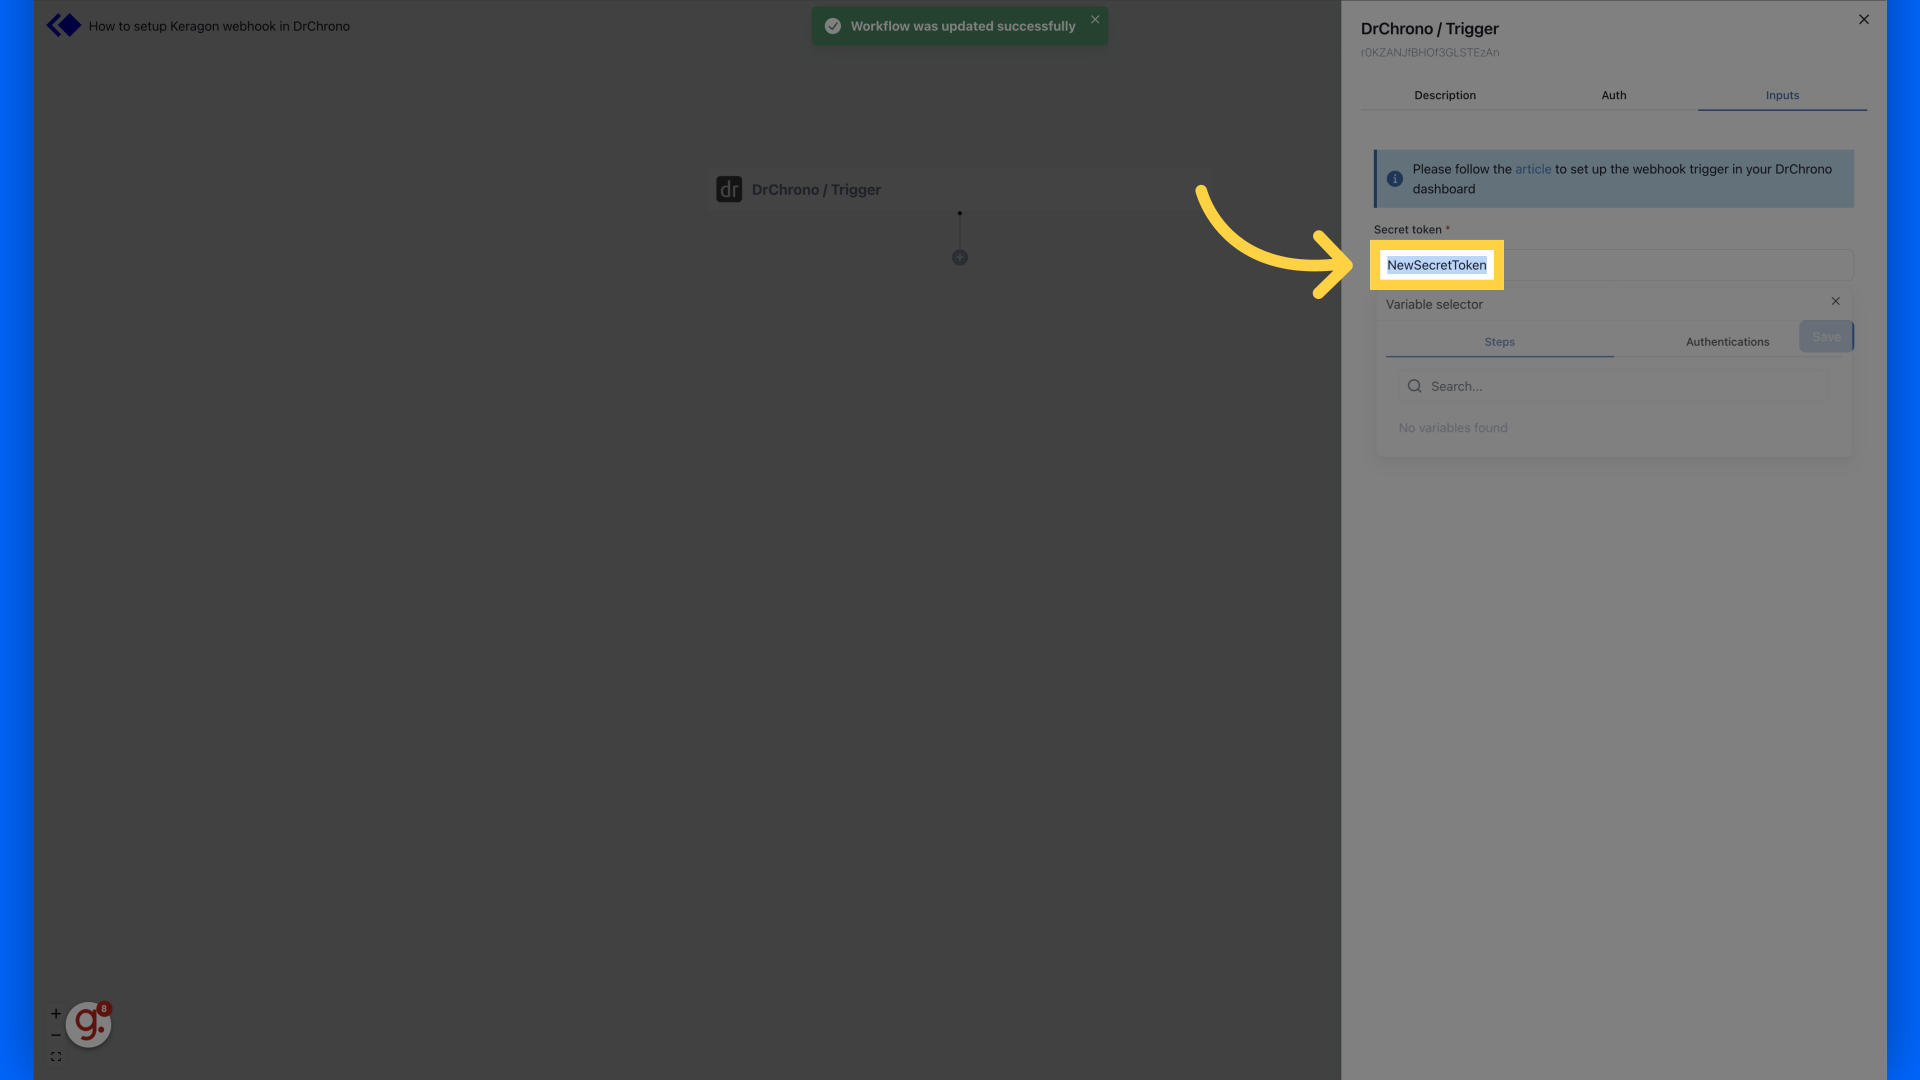1920x1080 pixels.
Task: Click the search magnifier icon
Action: pyautogui.click(x=1414, y=386)
